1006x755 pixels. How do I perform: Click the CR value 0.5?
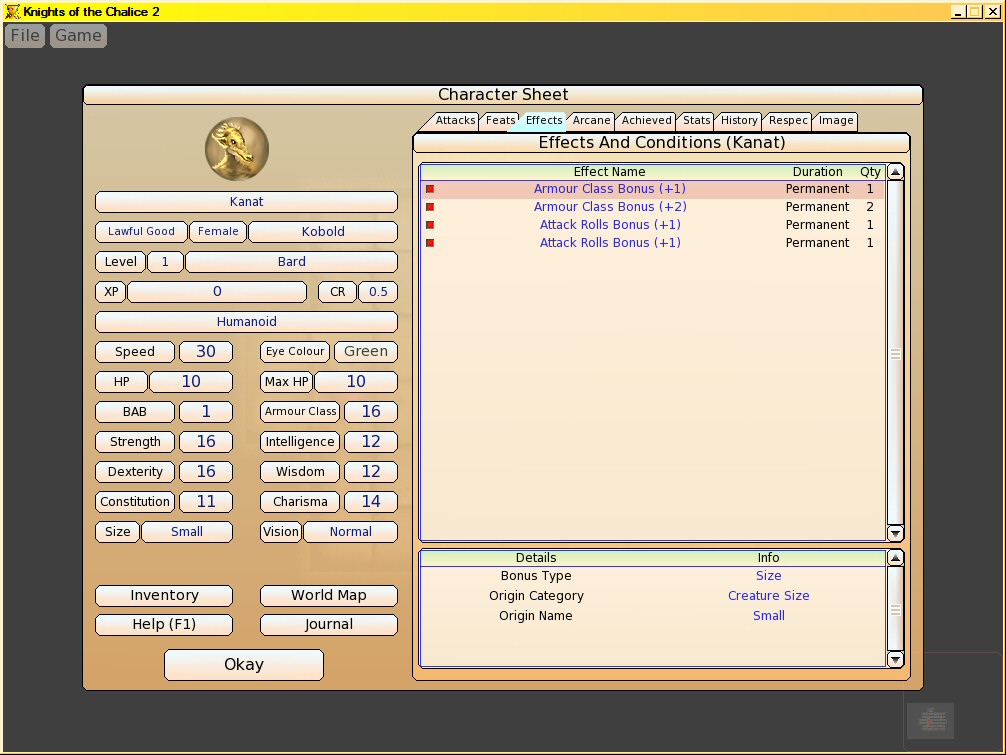[378, 292]
